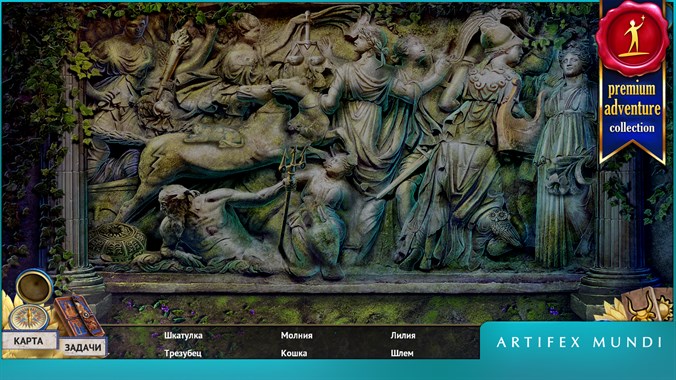Click the bull emblem tile icon
The image size is (676, 380).
641,305
